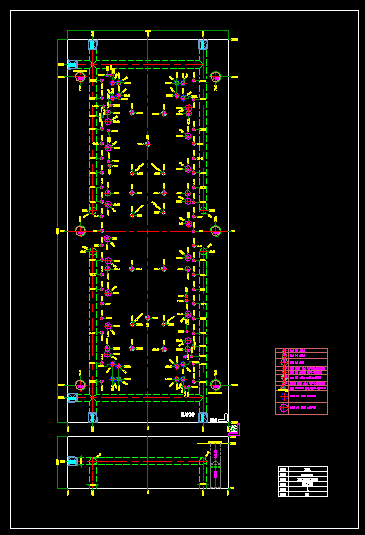Click the blue fitting at the plan's bottom-left corner

[x=93, y=417]
